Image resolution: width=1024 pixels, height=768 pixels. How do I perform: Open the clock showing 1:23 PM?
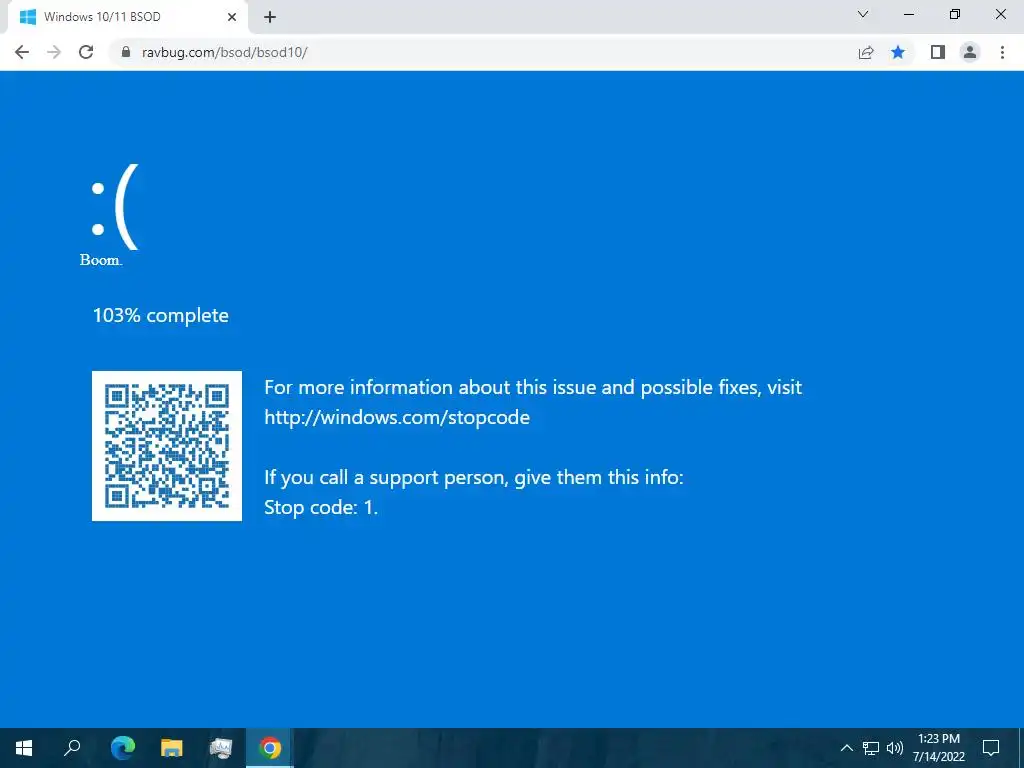click(x=938, y=748)
